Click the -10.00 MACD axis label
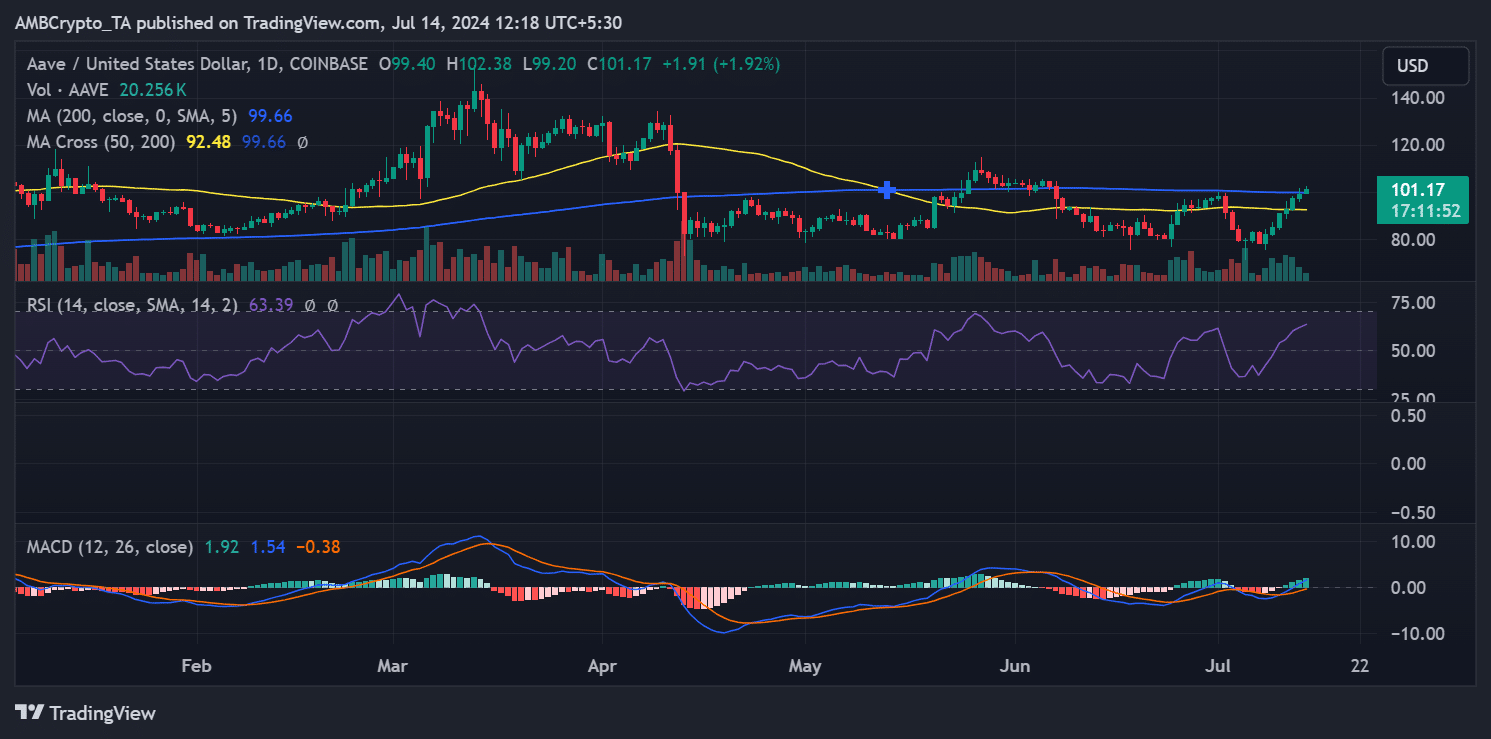 pyautogui.click(x=1417, y=633)
